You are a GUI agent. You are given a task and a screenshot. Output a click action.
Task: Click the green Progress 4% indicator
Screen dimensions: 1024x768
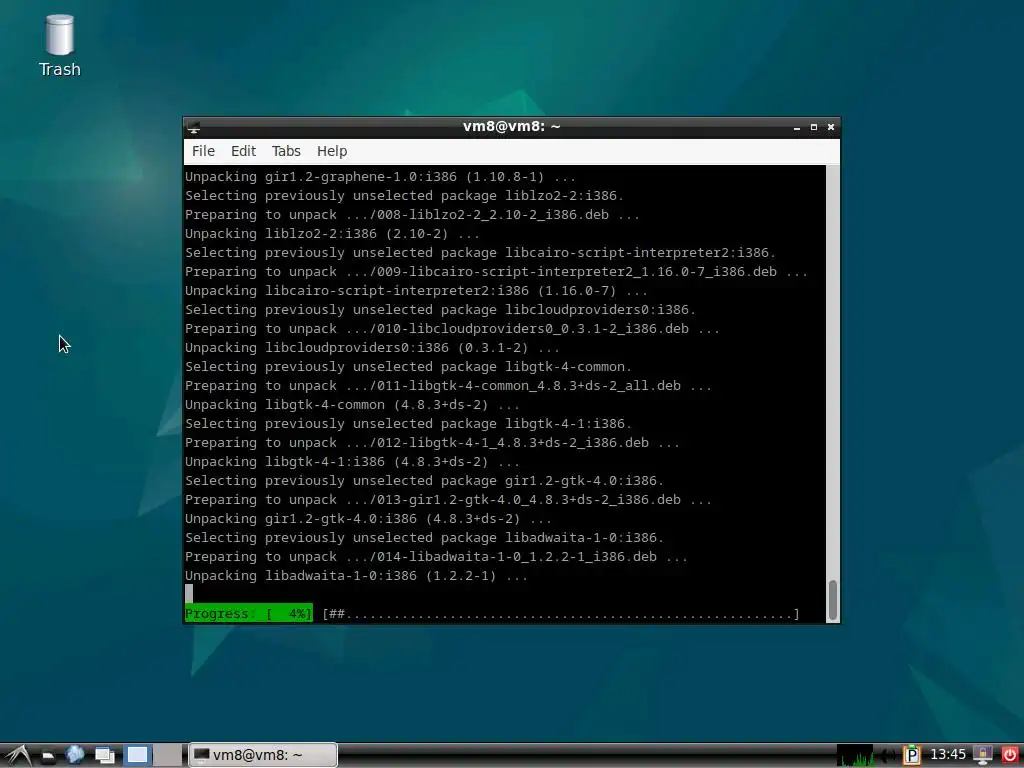click(248, 613)
